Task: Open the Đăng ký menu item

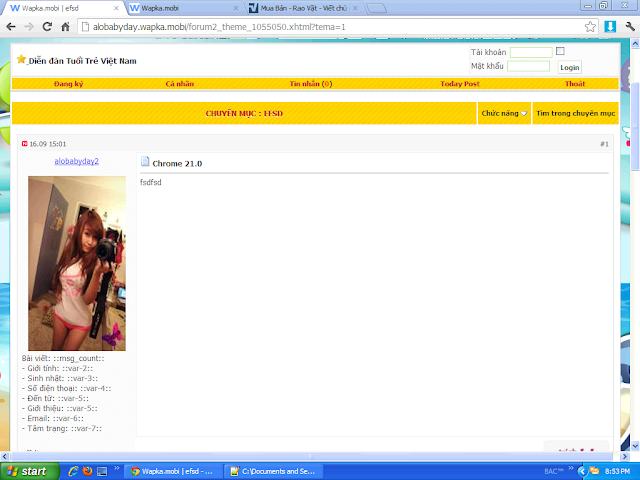Action: coord(68,84)
